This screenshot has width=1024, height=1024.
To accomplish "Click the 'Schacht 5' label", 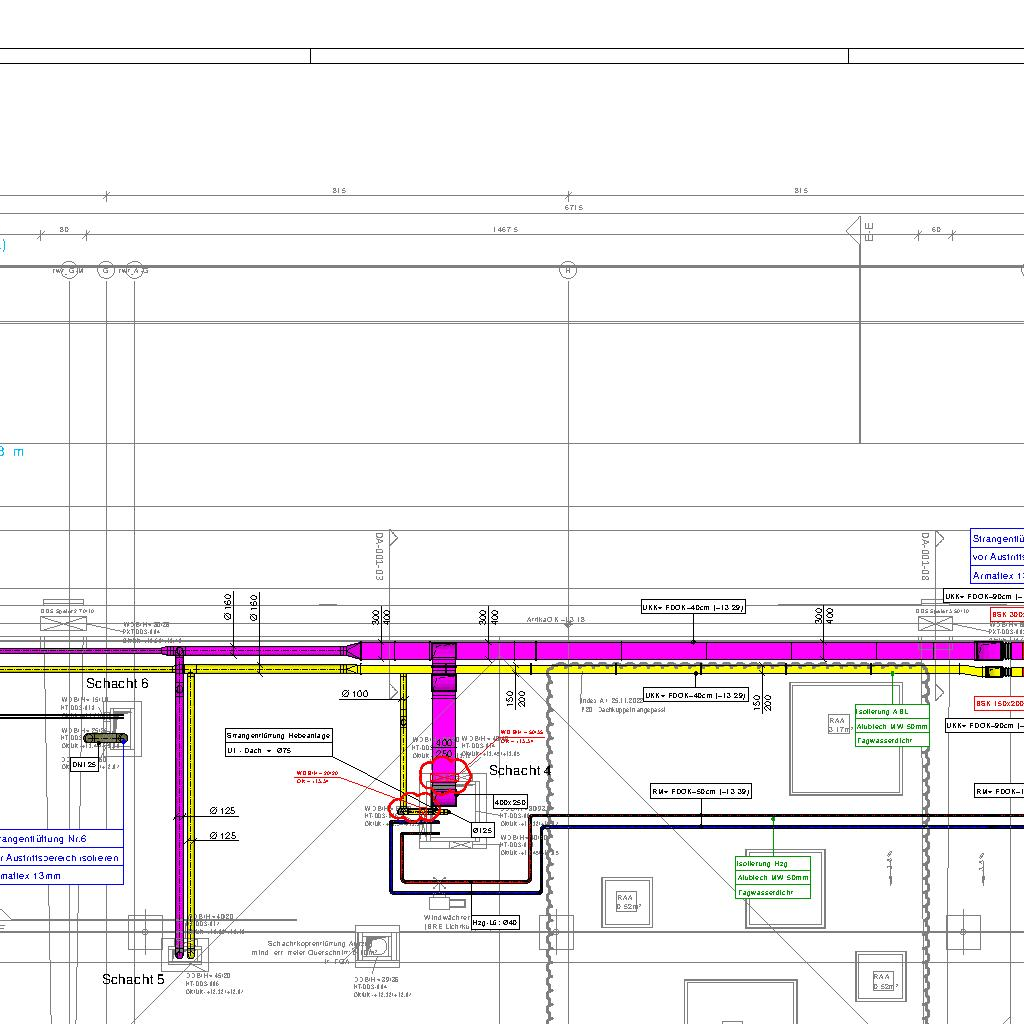I will (133, 979).
